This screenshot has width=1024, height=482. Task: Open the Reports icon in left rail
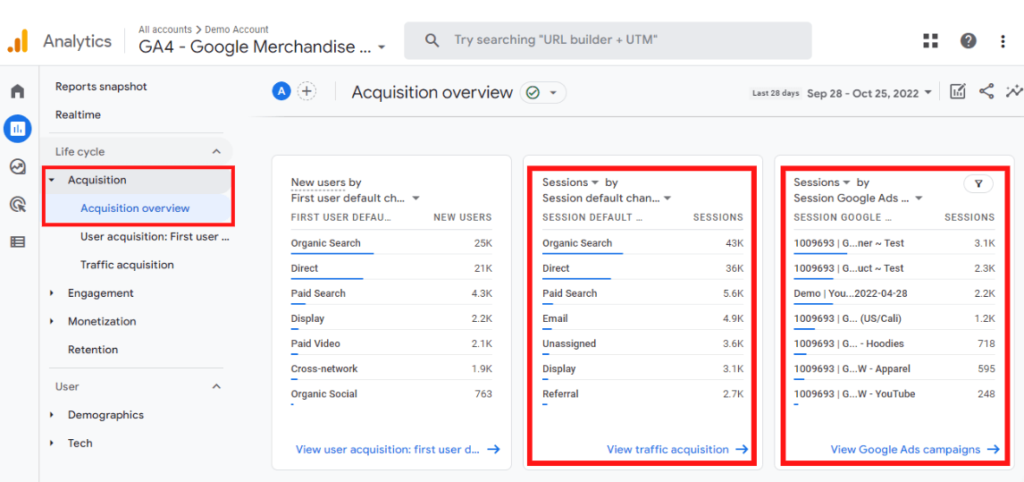coord(17,128)
